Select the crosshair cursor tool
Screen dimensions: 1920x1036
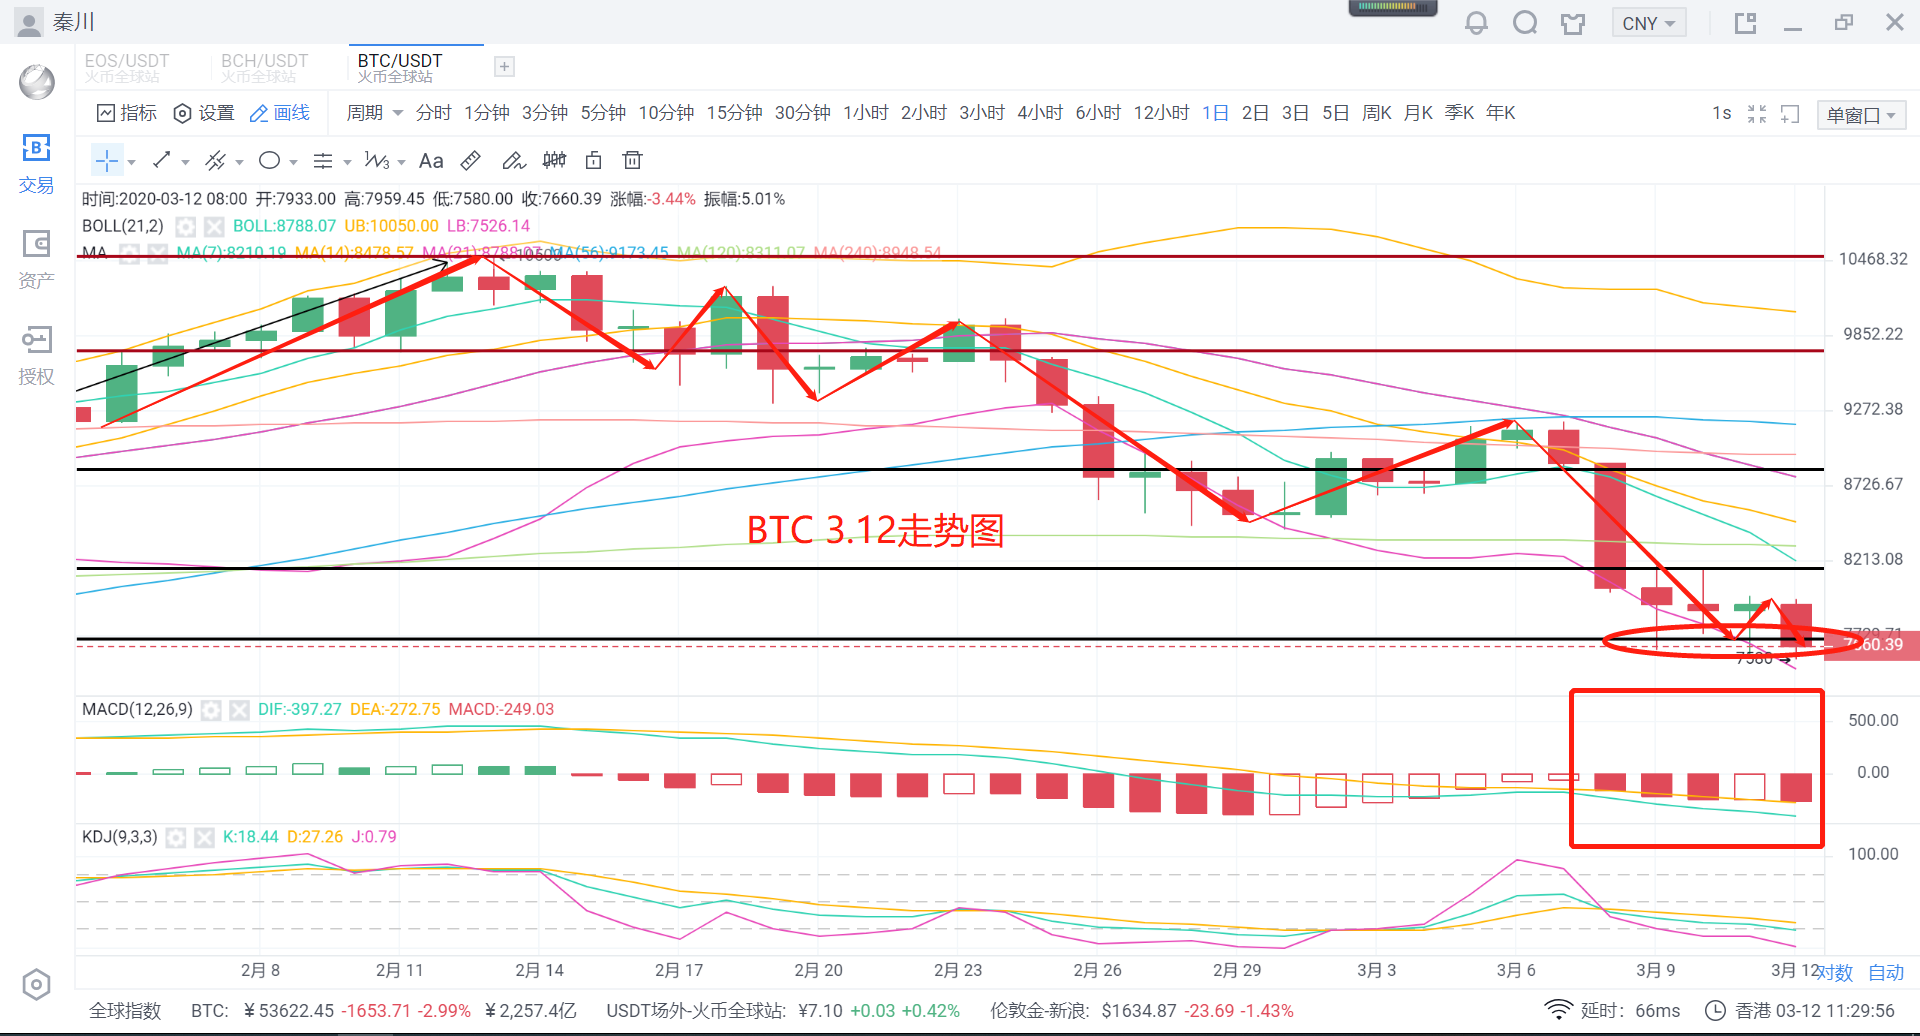click(107, 161)
